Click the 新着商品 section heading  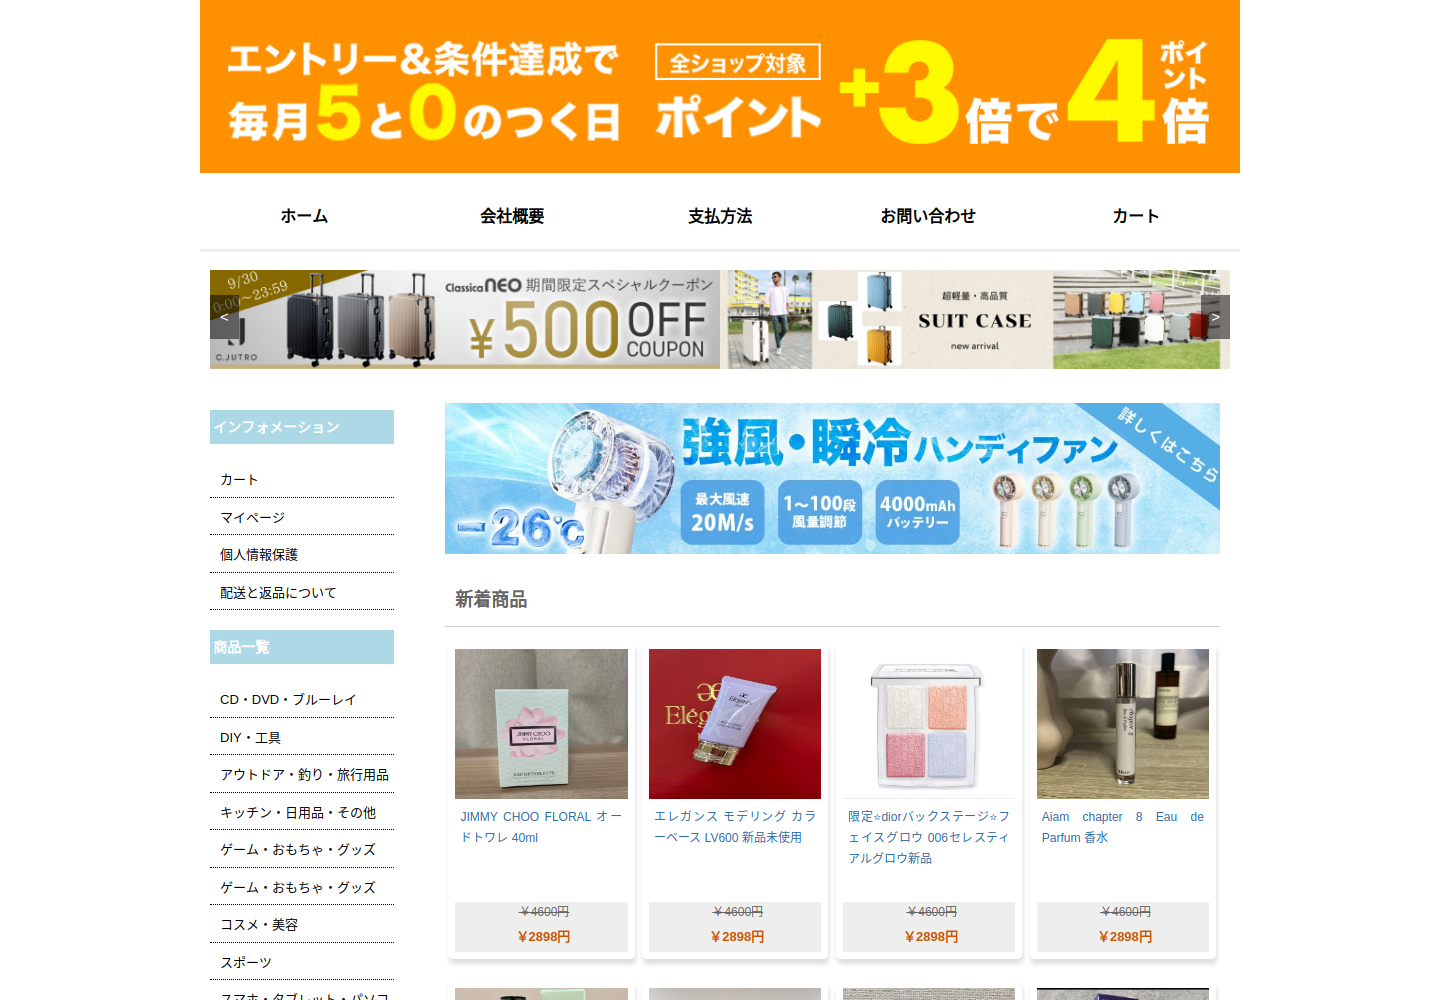point(491,600)
